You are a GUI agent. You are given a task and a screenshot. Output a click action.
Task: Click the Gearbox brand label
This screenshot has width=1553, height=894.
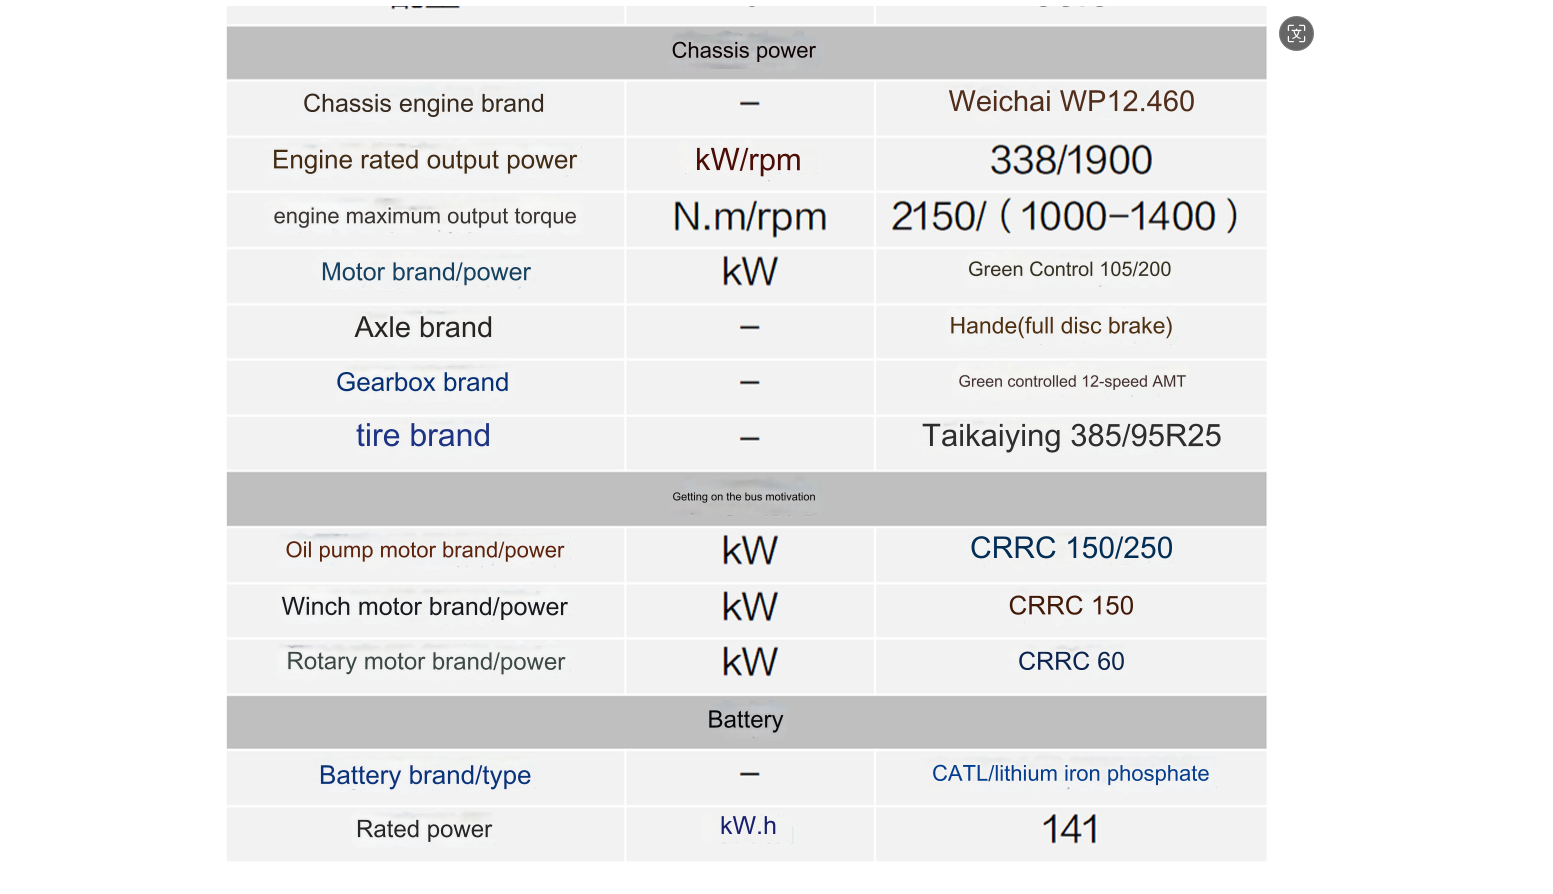pos(423,383)
